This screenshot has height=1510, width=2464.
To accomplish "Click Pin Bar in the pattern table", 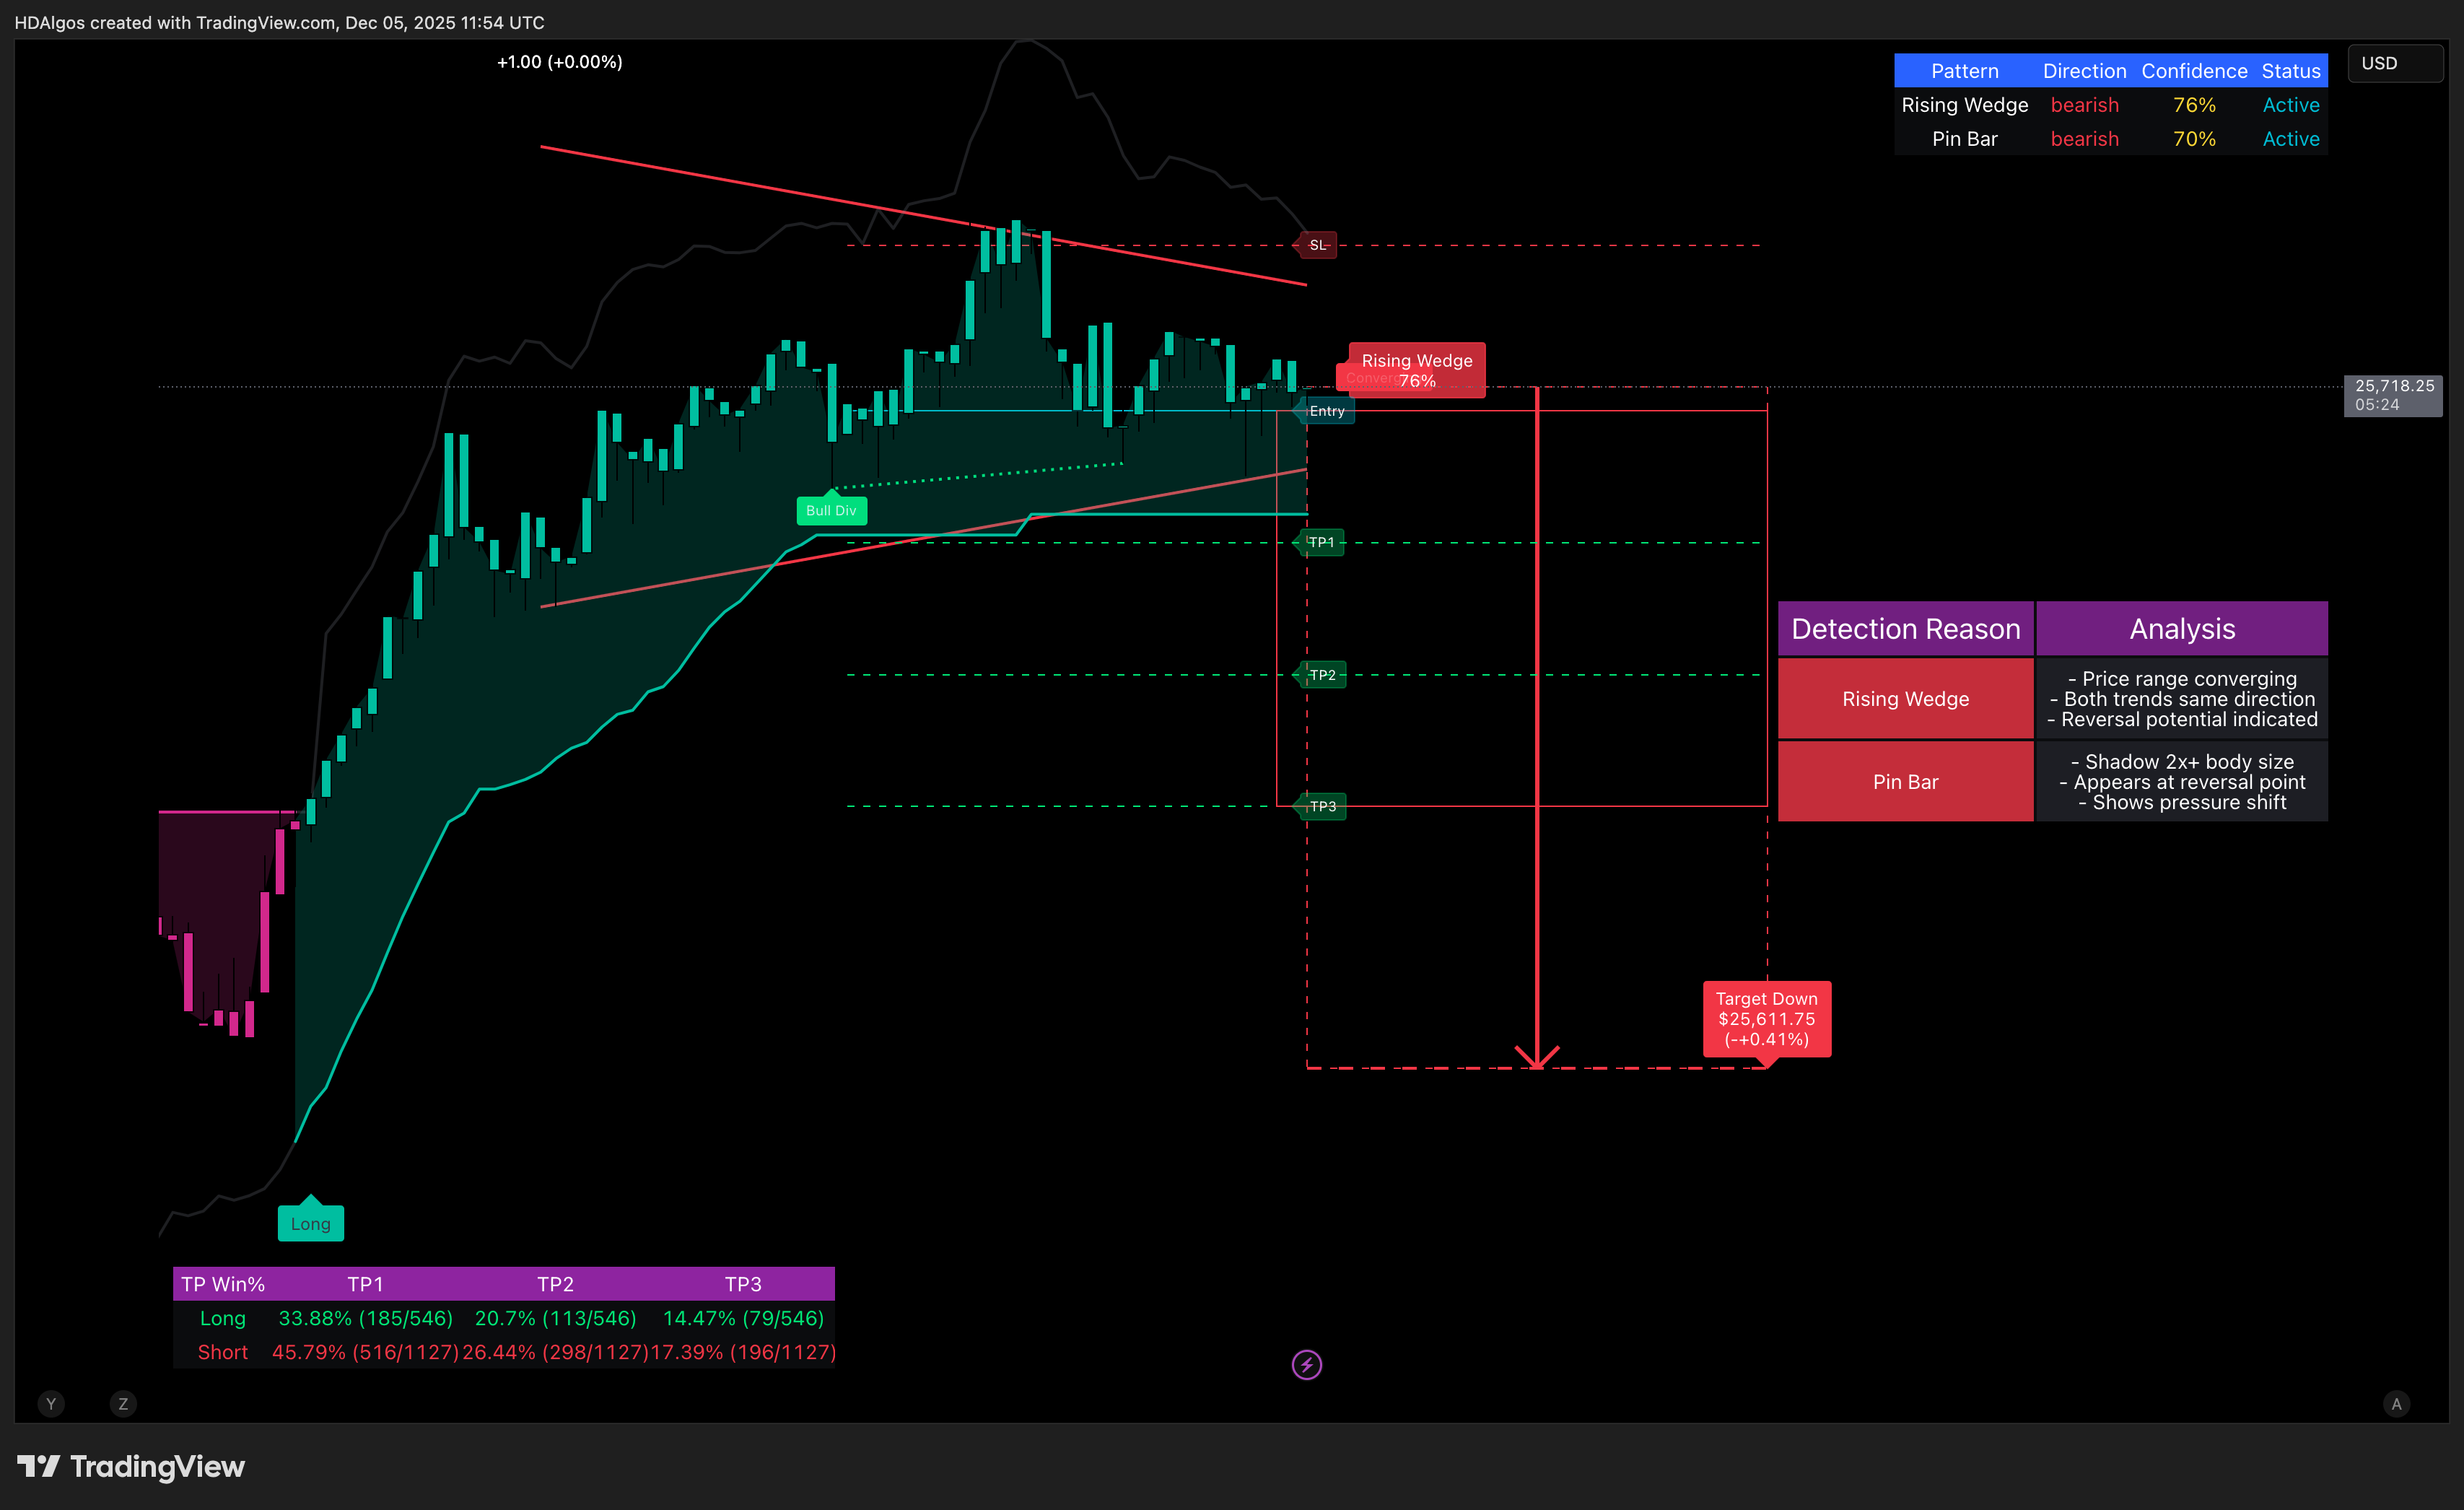I will (x=1964, y=139).
